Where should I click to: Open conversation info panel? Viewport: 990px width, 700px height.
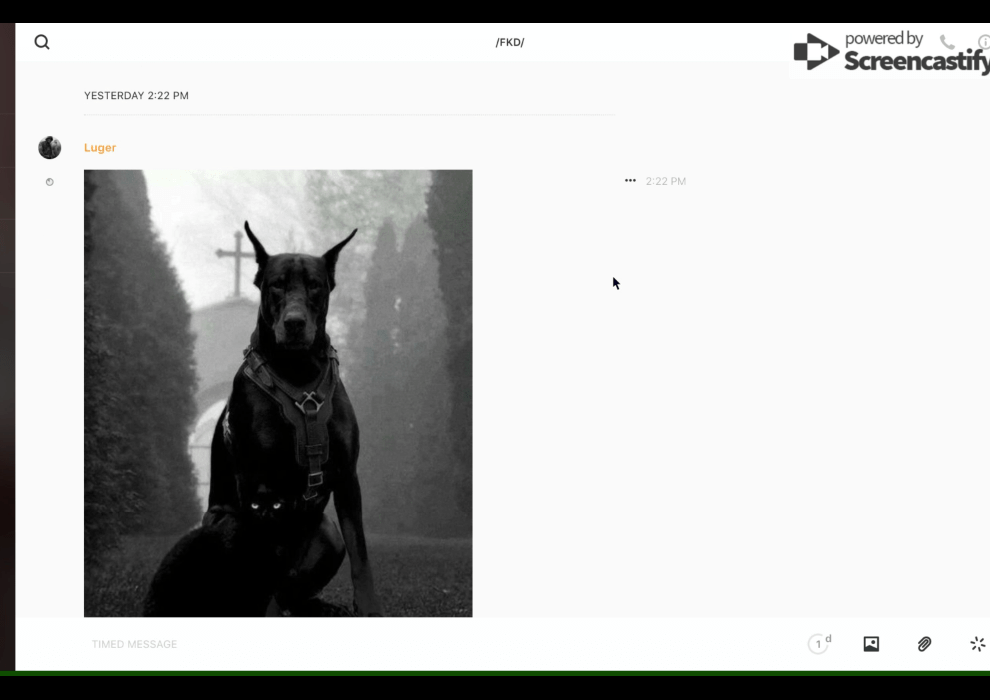click(x=983, y=42)
